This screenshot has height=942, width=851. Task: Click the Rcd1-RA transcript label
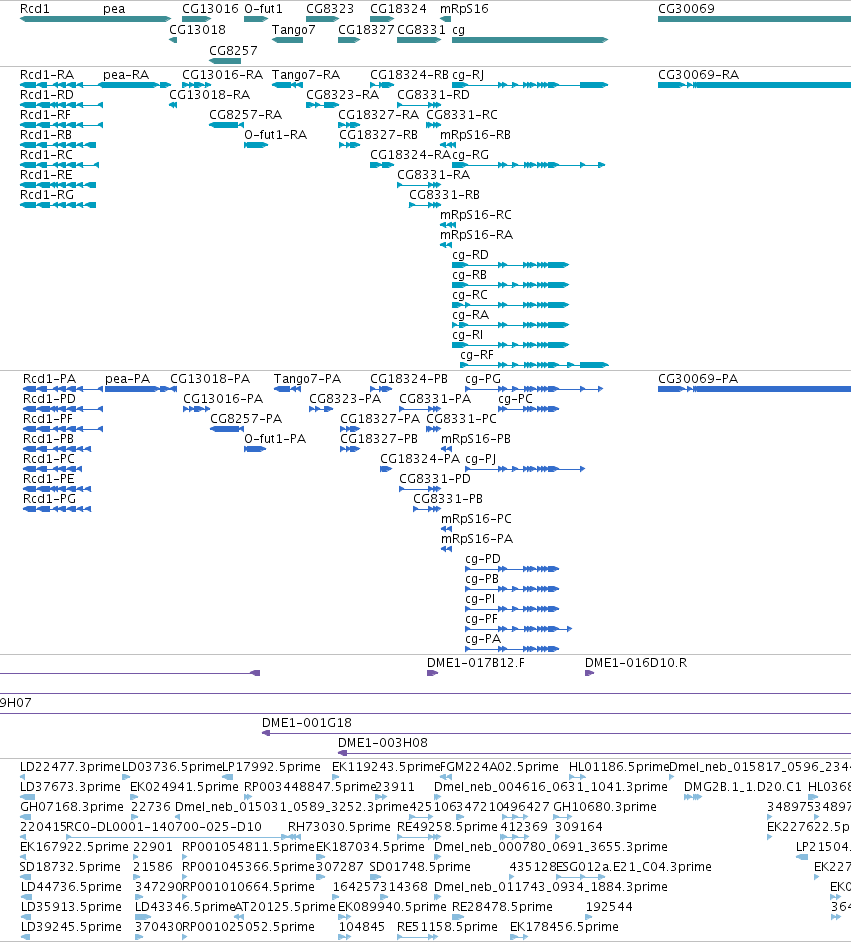(x=47, y=74)
